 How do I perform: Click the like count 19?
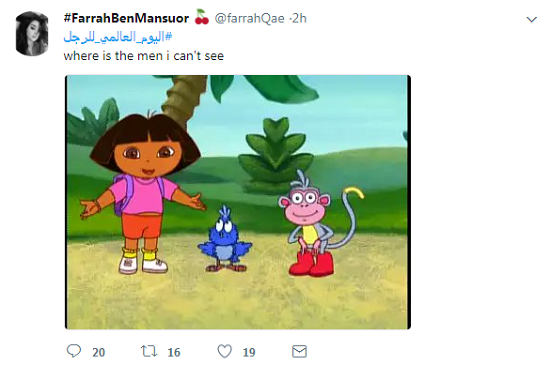click(249, 352)
